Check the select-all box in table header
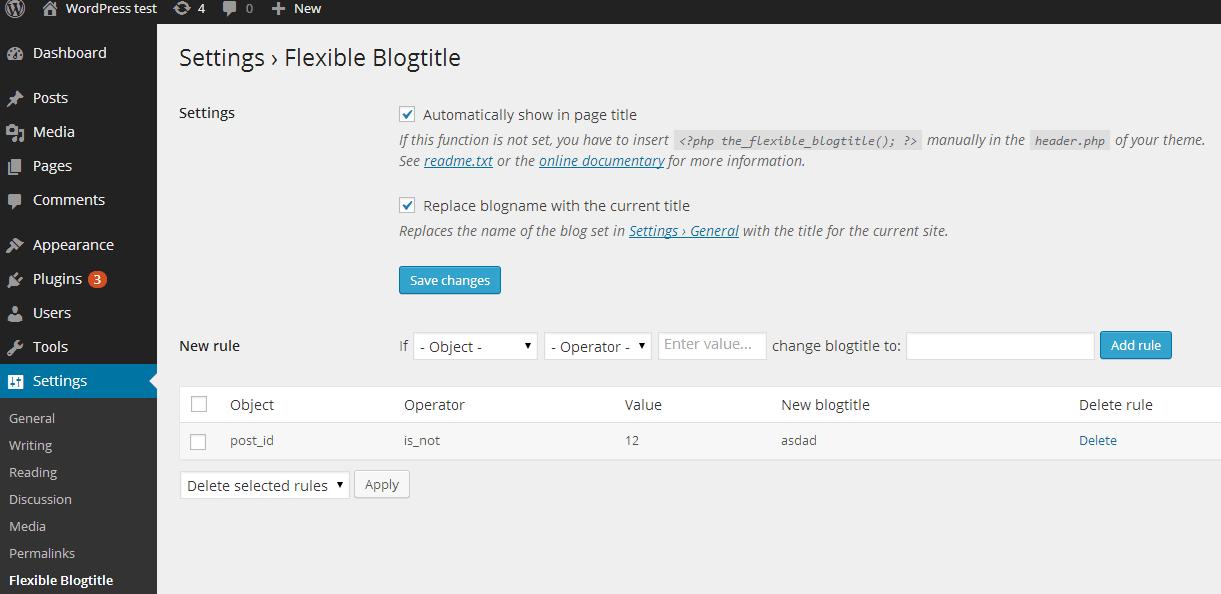 199,404
